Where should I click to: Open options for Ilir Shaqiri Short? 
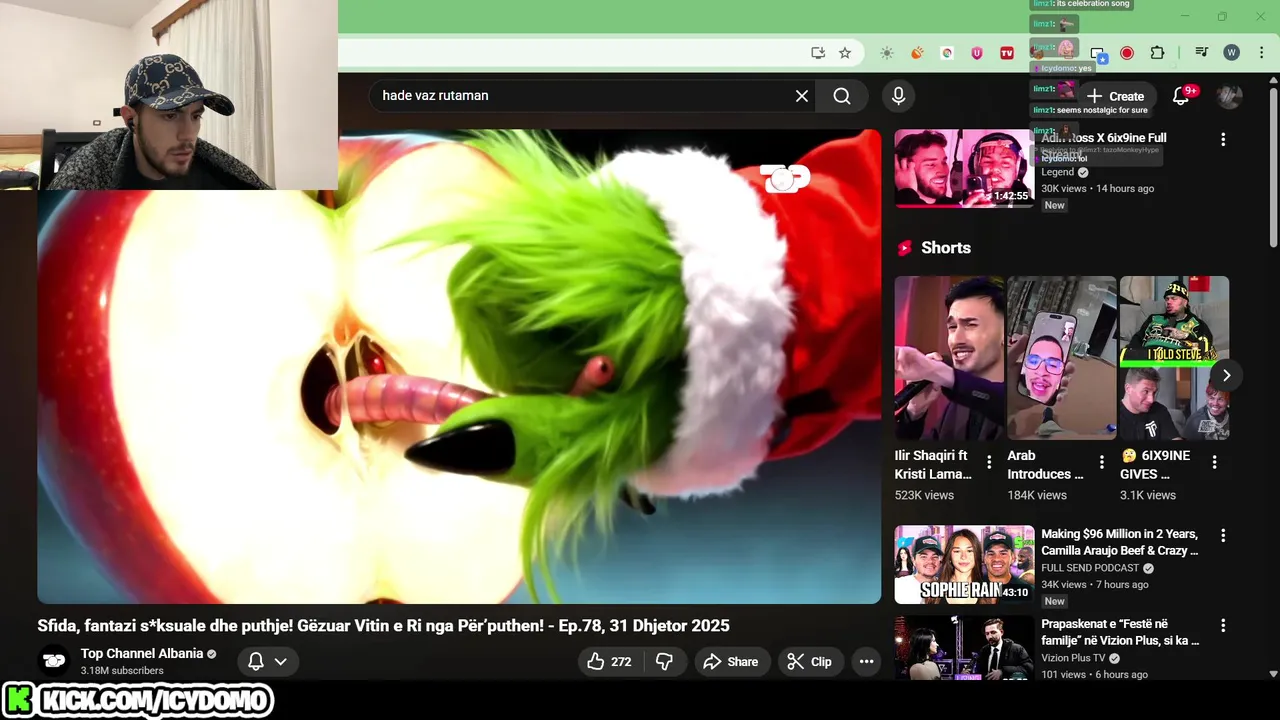989,462
